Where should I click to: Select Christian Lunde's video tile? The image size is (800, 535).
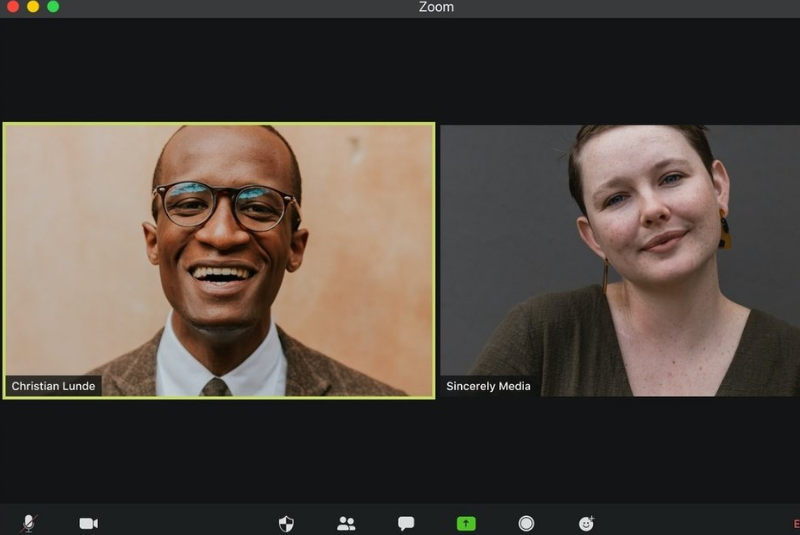(219, 261)
